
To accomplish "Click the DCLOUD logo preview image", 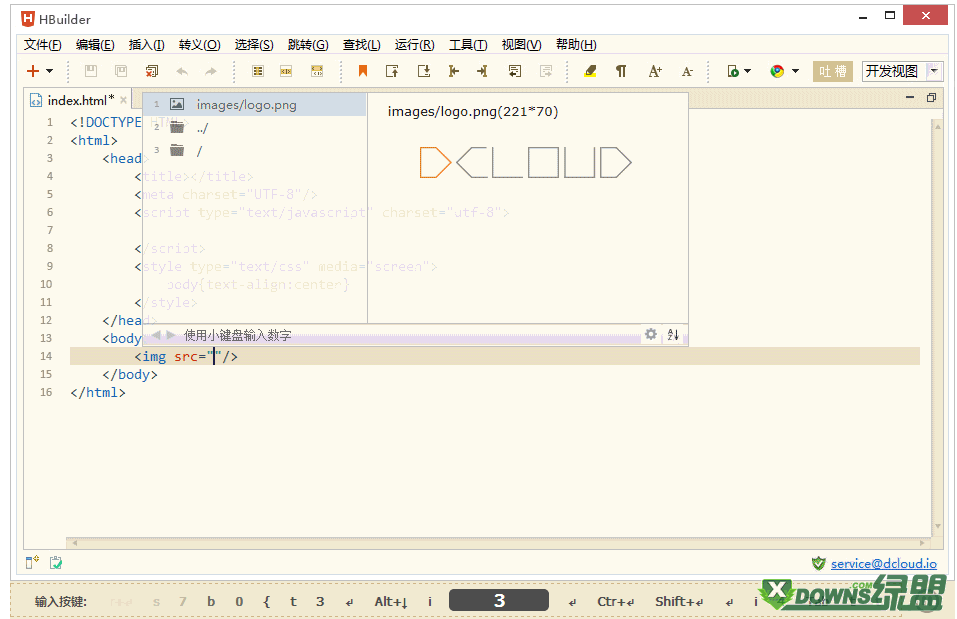I will point(525,162).
